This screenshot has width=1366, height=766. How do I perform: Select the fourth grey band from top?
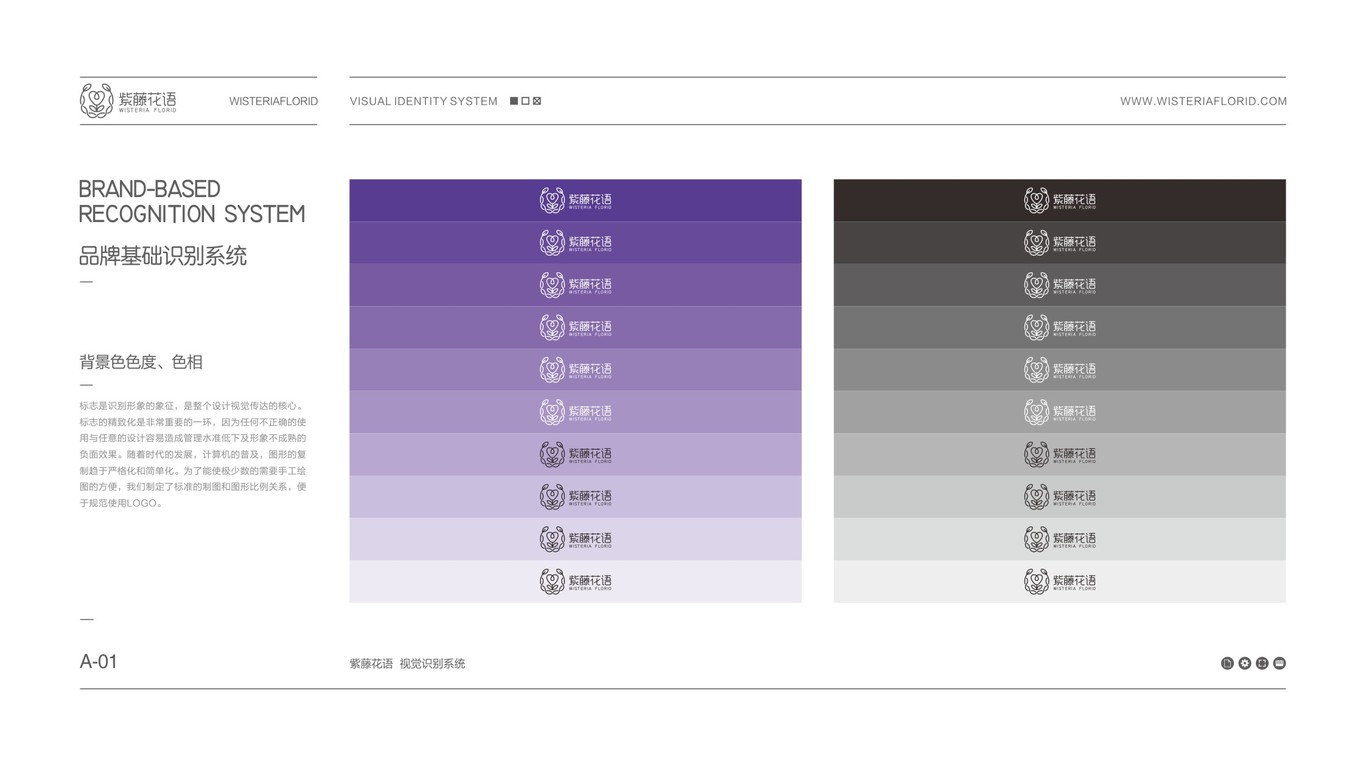(x=1060, y=327)
